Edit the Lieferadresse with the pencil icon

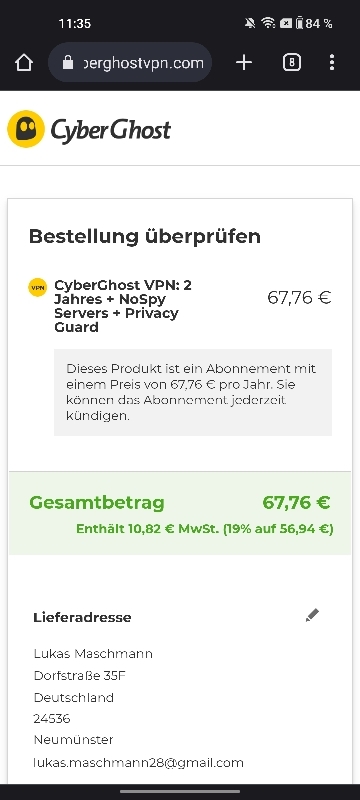[x=312, y=615]
